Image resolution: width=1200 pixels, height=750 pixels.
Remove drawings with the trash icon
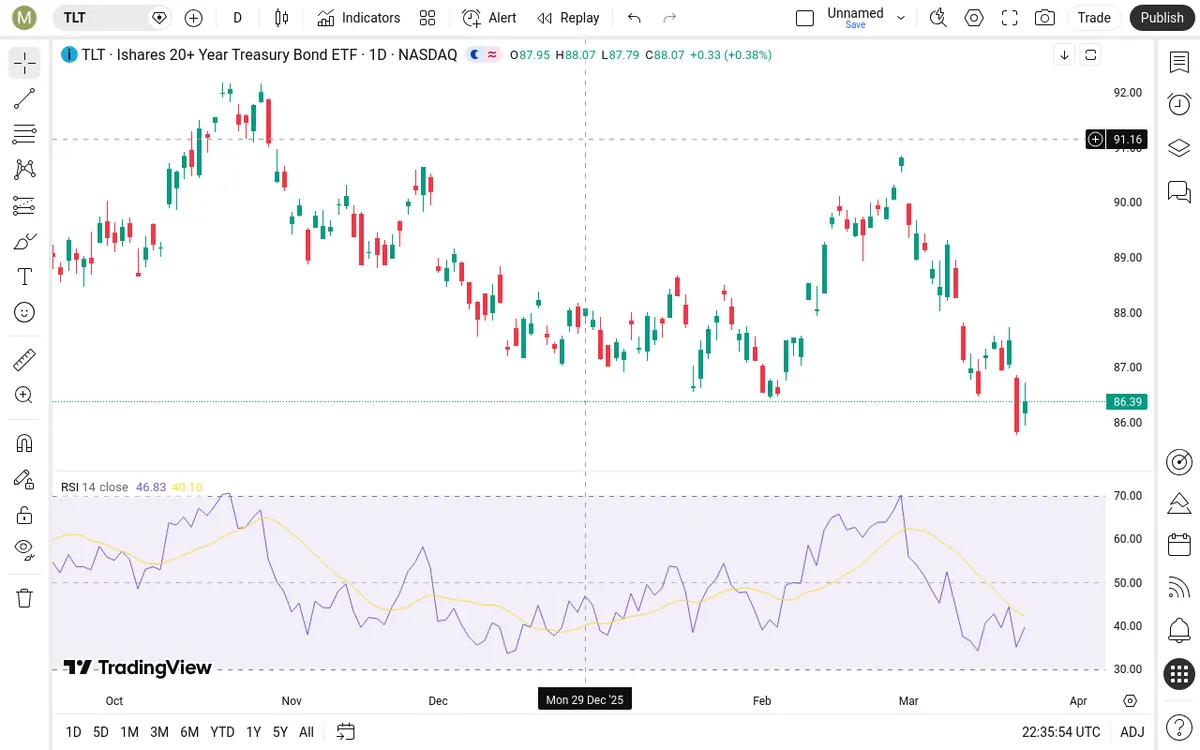[x=25, y=598]
